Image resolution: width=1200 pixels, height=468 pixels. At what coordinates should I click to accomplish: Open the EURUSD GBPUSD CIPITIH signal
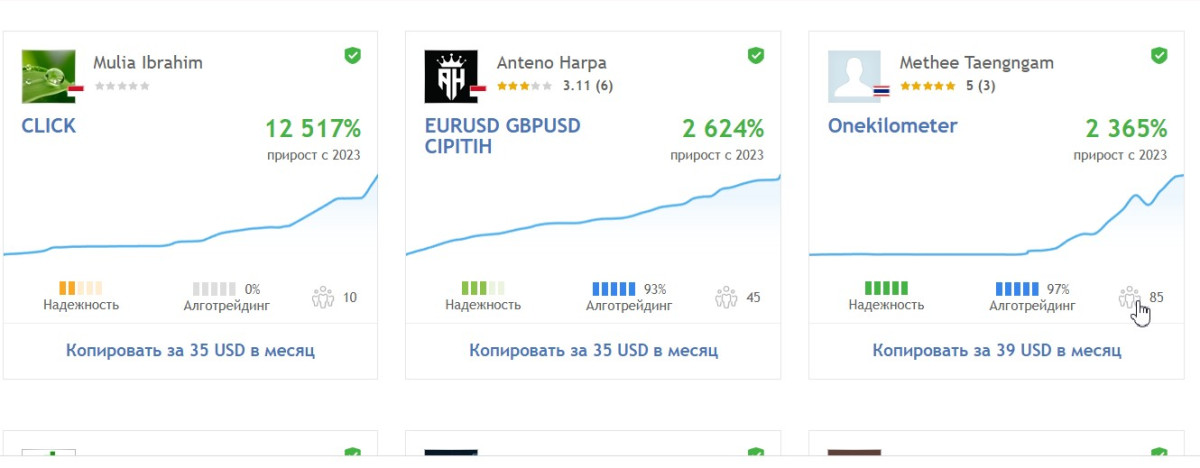coord(503,137)
